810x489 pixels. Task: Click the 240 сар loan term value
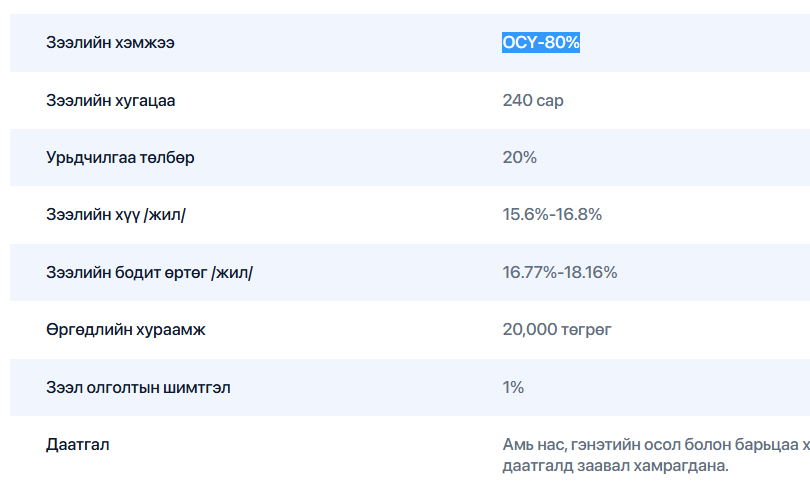pyautogui.click(x=533, y=100)
